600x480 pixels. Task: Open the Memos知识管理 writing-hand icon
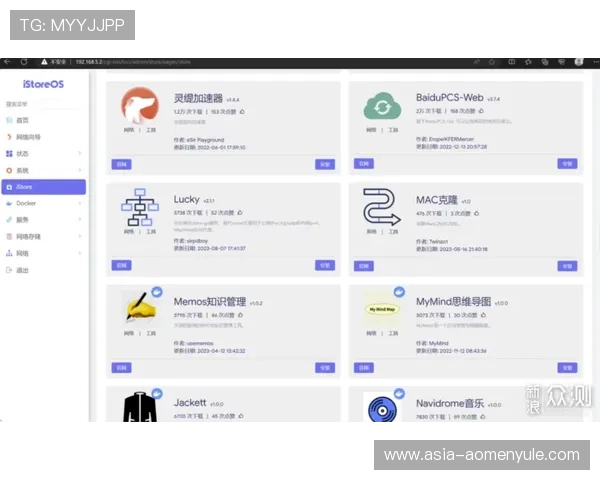pyautogui.click(x=141, y=307)
